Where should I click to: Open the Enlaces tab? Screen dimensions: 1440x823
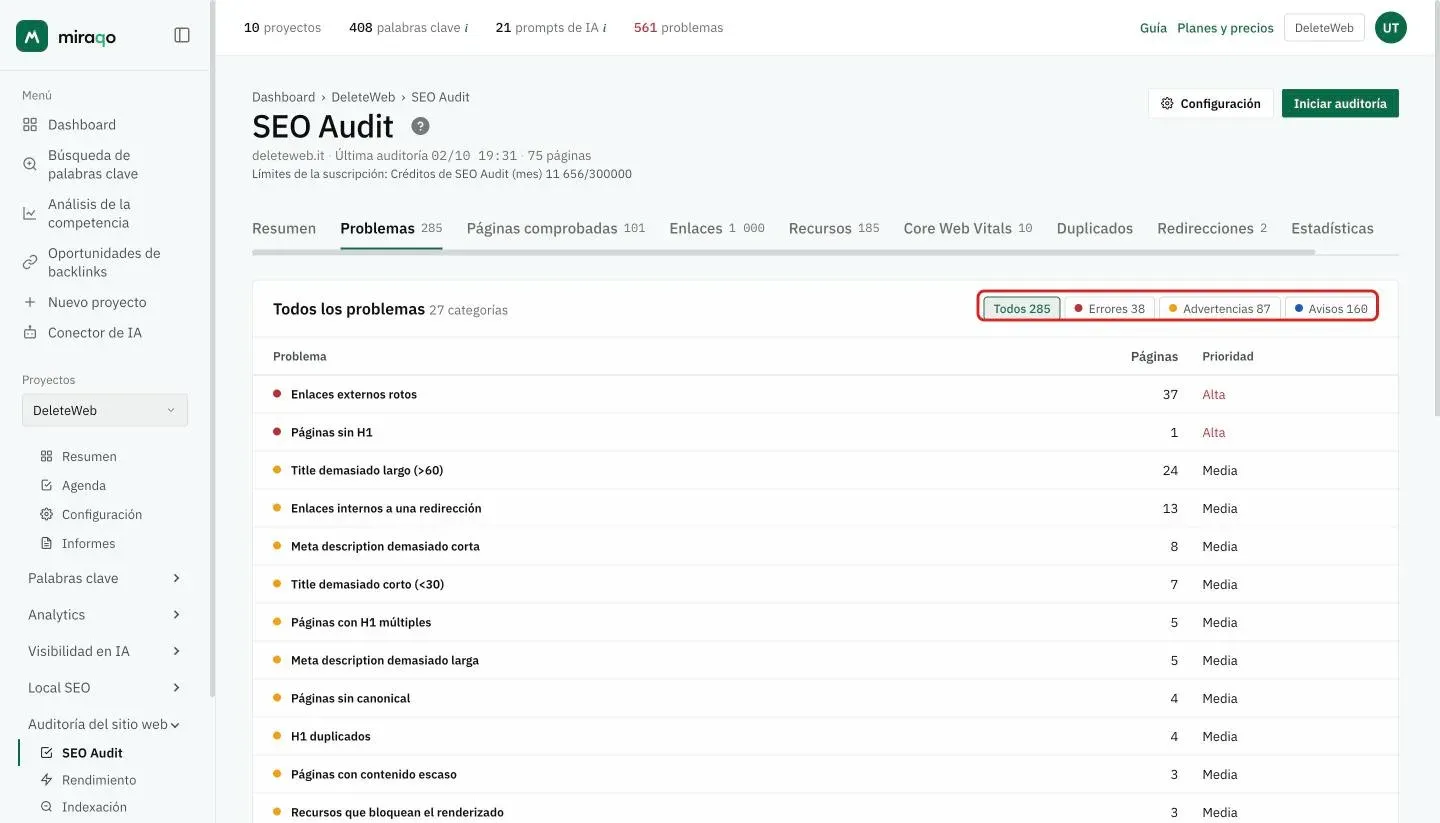click(x=717, y=228)
